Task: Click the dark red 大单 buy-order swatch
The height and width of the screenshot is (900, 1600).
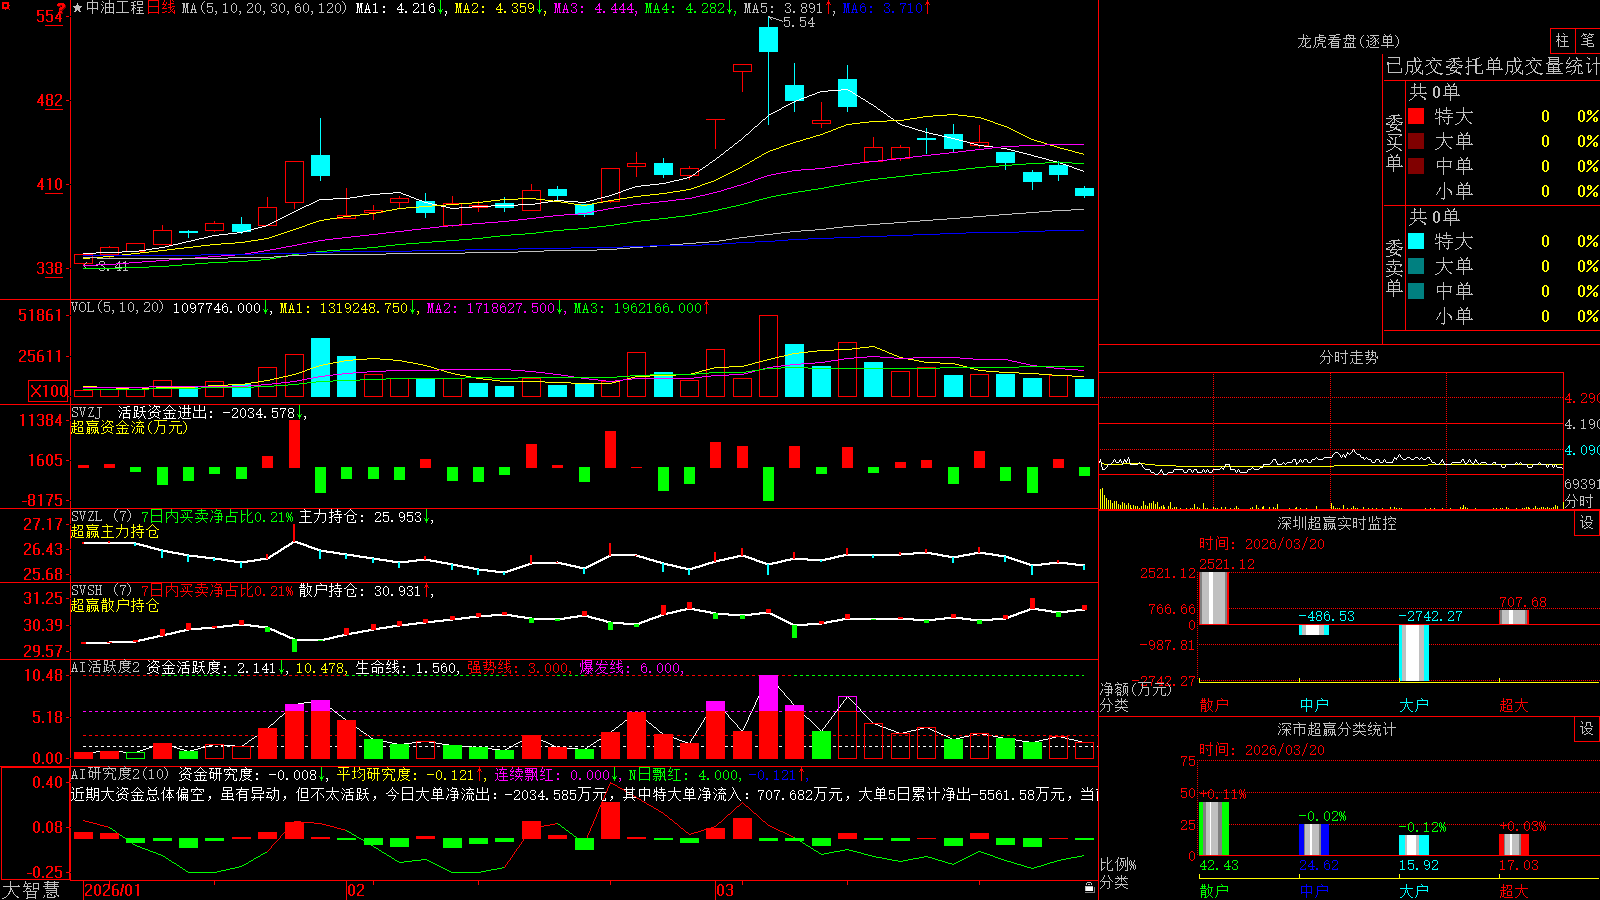Action: pyautogui.click(x=1416, y=141)
